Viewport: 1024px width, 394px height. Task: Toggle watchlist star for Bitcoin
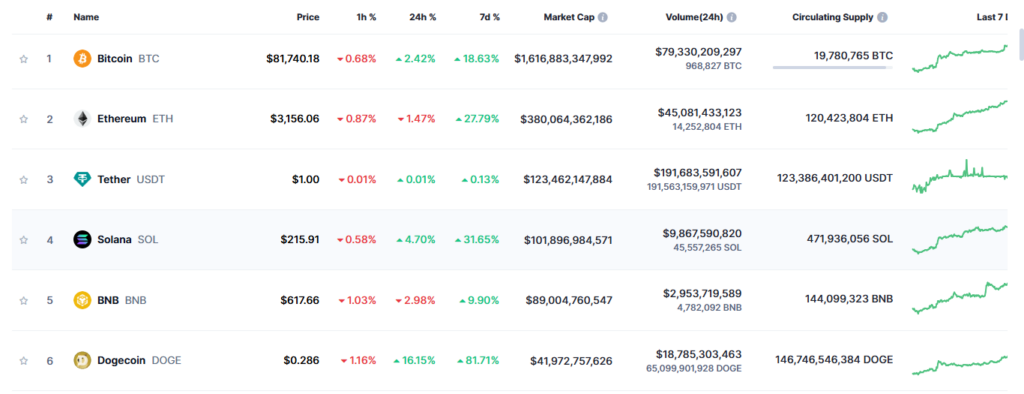pos(24,59)
